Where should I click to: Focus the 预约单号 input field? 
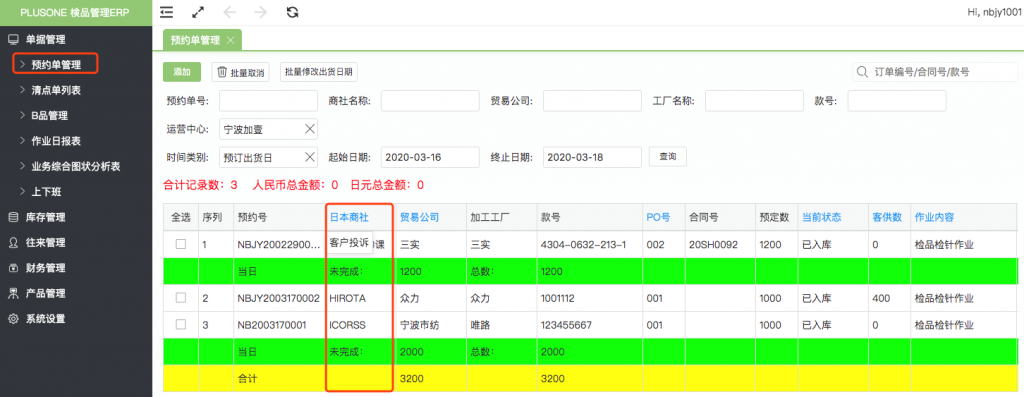point(268,101)
